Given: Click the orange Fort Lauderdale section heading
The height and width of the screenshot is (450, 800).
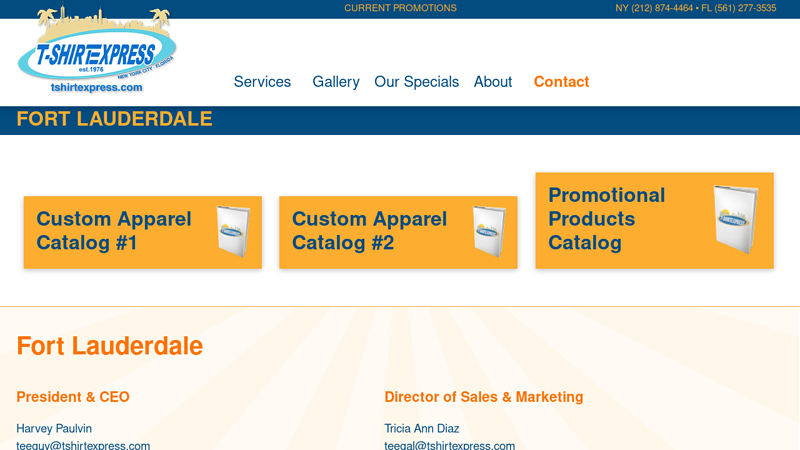Looking at the screenshot, I should pyautogui.click(x=109, y=346).
